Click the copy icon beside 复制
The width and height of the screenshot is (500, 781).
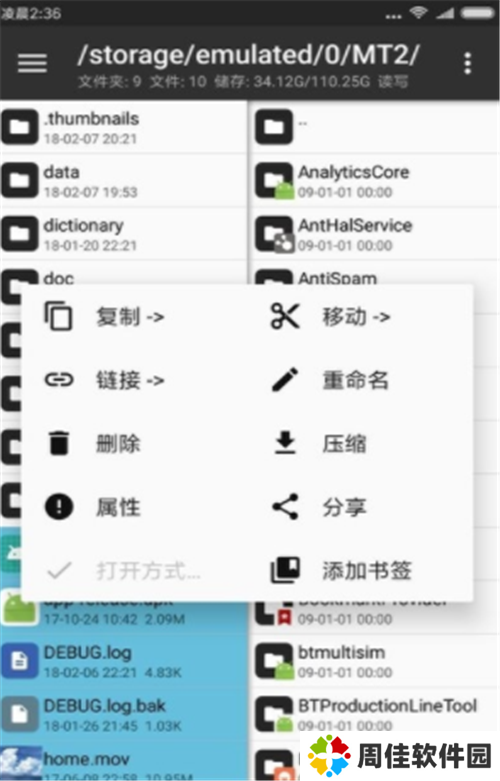[x=59, y=316]
